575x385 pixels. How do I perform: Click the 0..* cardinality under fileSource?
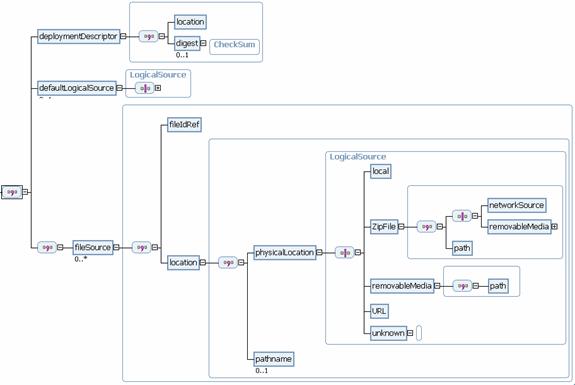pos(81,259)
